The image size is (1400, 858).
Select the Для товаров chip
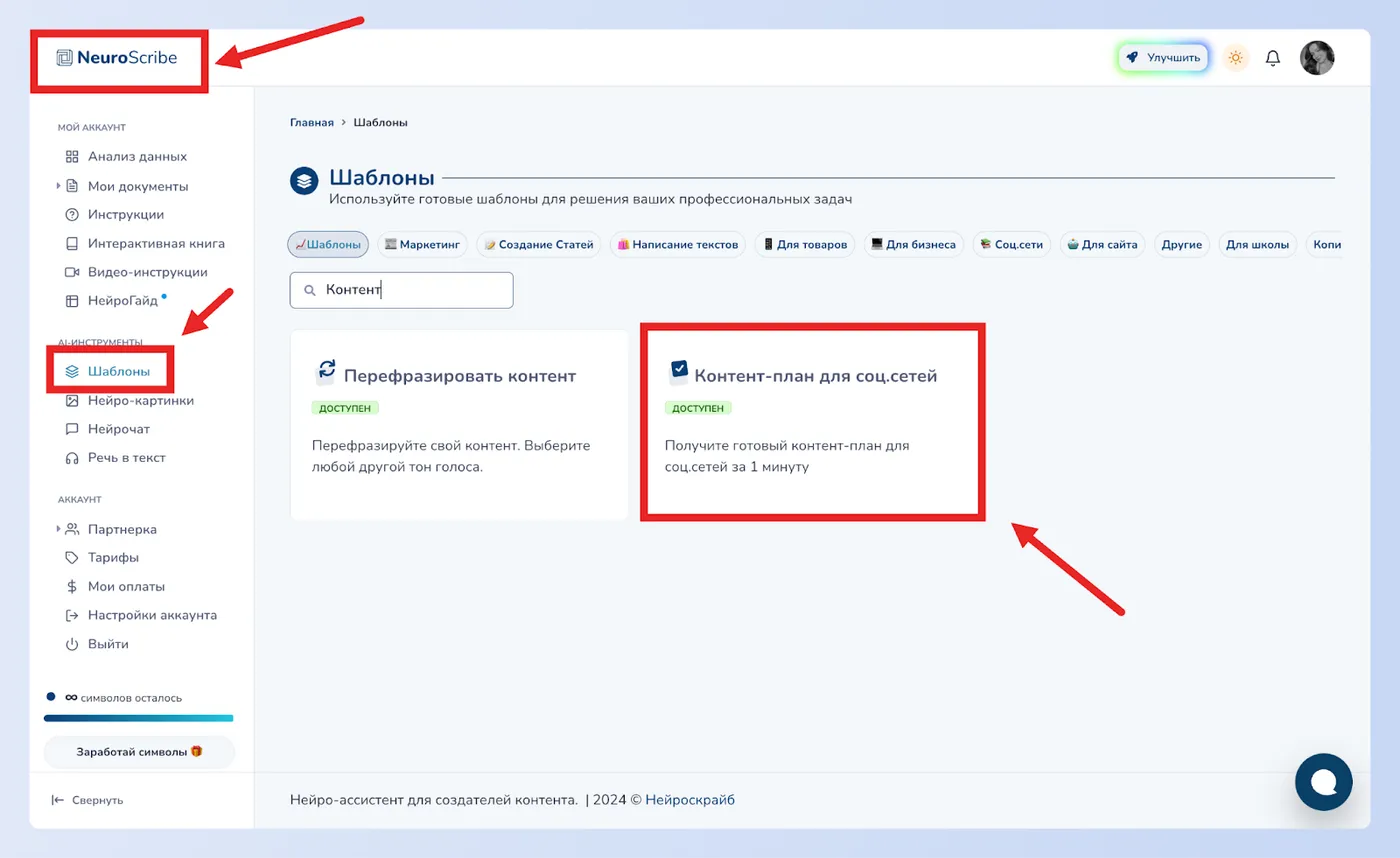(805, 244)
